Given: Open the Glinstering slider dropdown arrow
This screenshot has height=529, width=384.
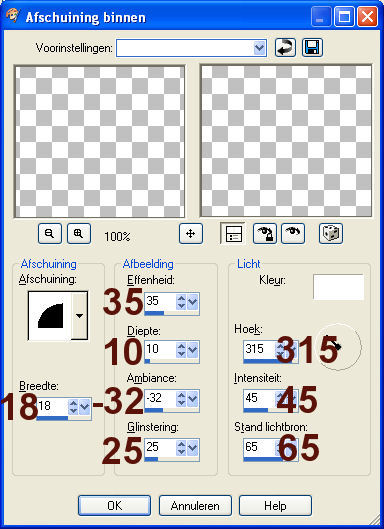Looking at the screenshot, I should (192, 448).
